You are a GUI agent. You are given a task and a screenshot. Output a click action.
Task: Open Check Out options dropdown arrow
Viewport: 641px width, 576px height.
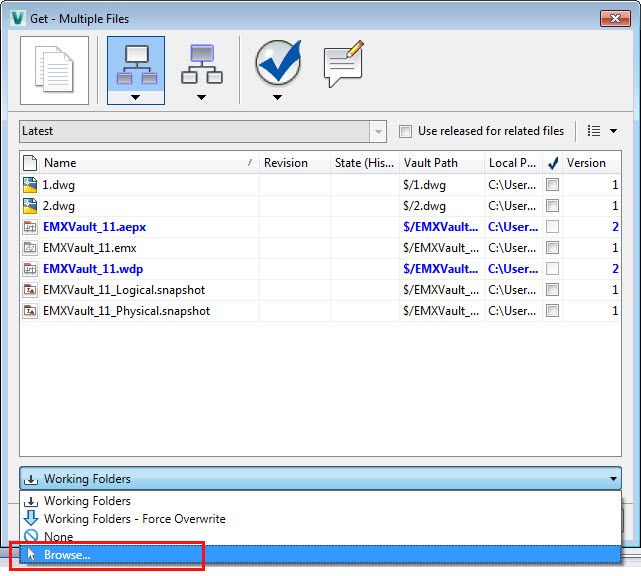277,97
